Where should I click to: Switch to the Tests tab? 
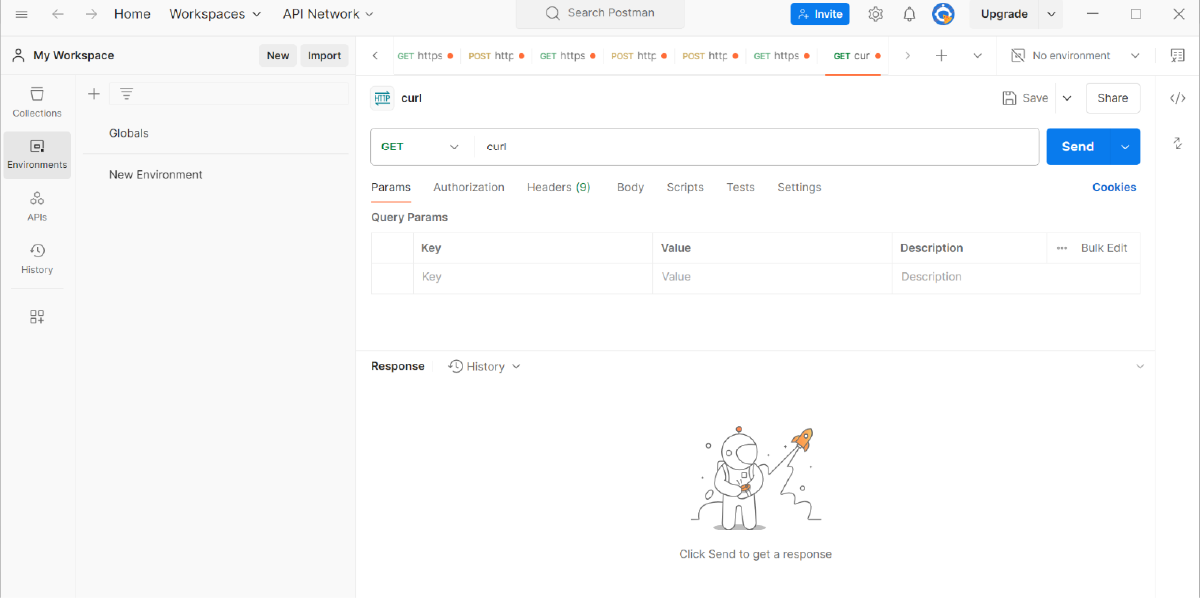click(740, 187)
